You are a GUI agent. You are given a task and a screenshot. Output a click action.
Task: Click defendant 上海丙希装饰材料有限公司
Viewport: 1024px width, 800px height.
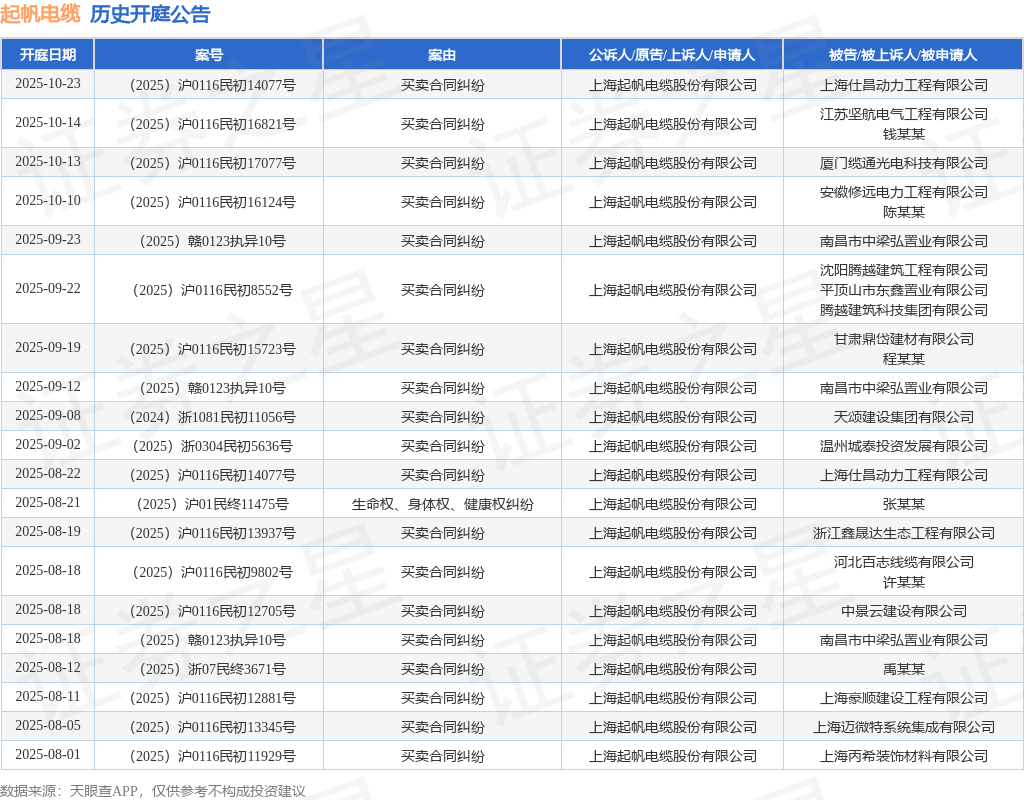(904, 756)
